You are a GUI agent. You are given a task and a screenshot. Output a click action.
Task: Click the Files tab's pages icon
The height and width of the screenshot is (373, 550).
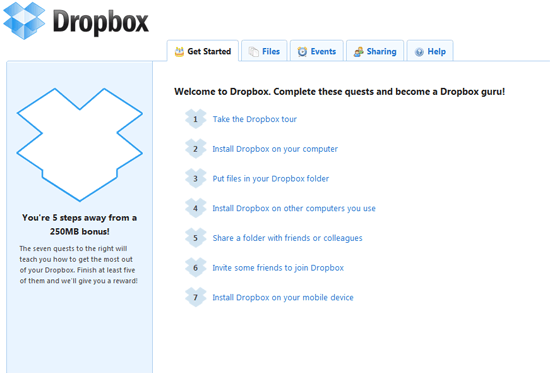pyautogui.click(x=254, y=52)
